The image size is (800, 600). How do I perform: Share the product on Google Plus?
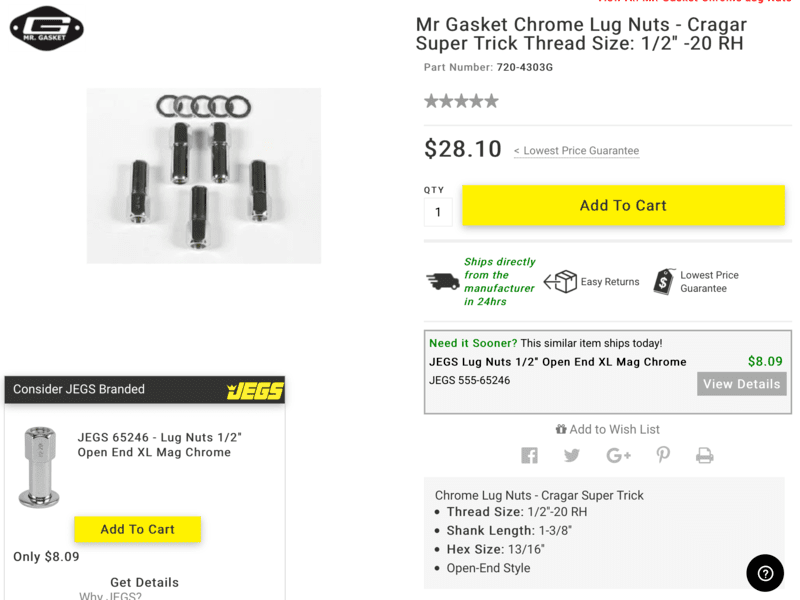pos(618,456)
